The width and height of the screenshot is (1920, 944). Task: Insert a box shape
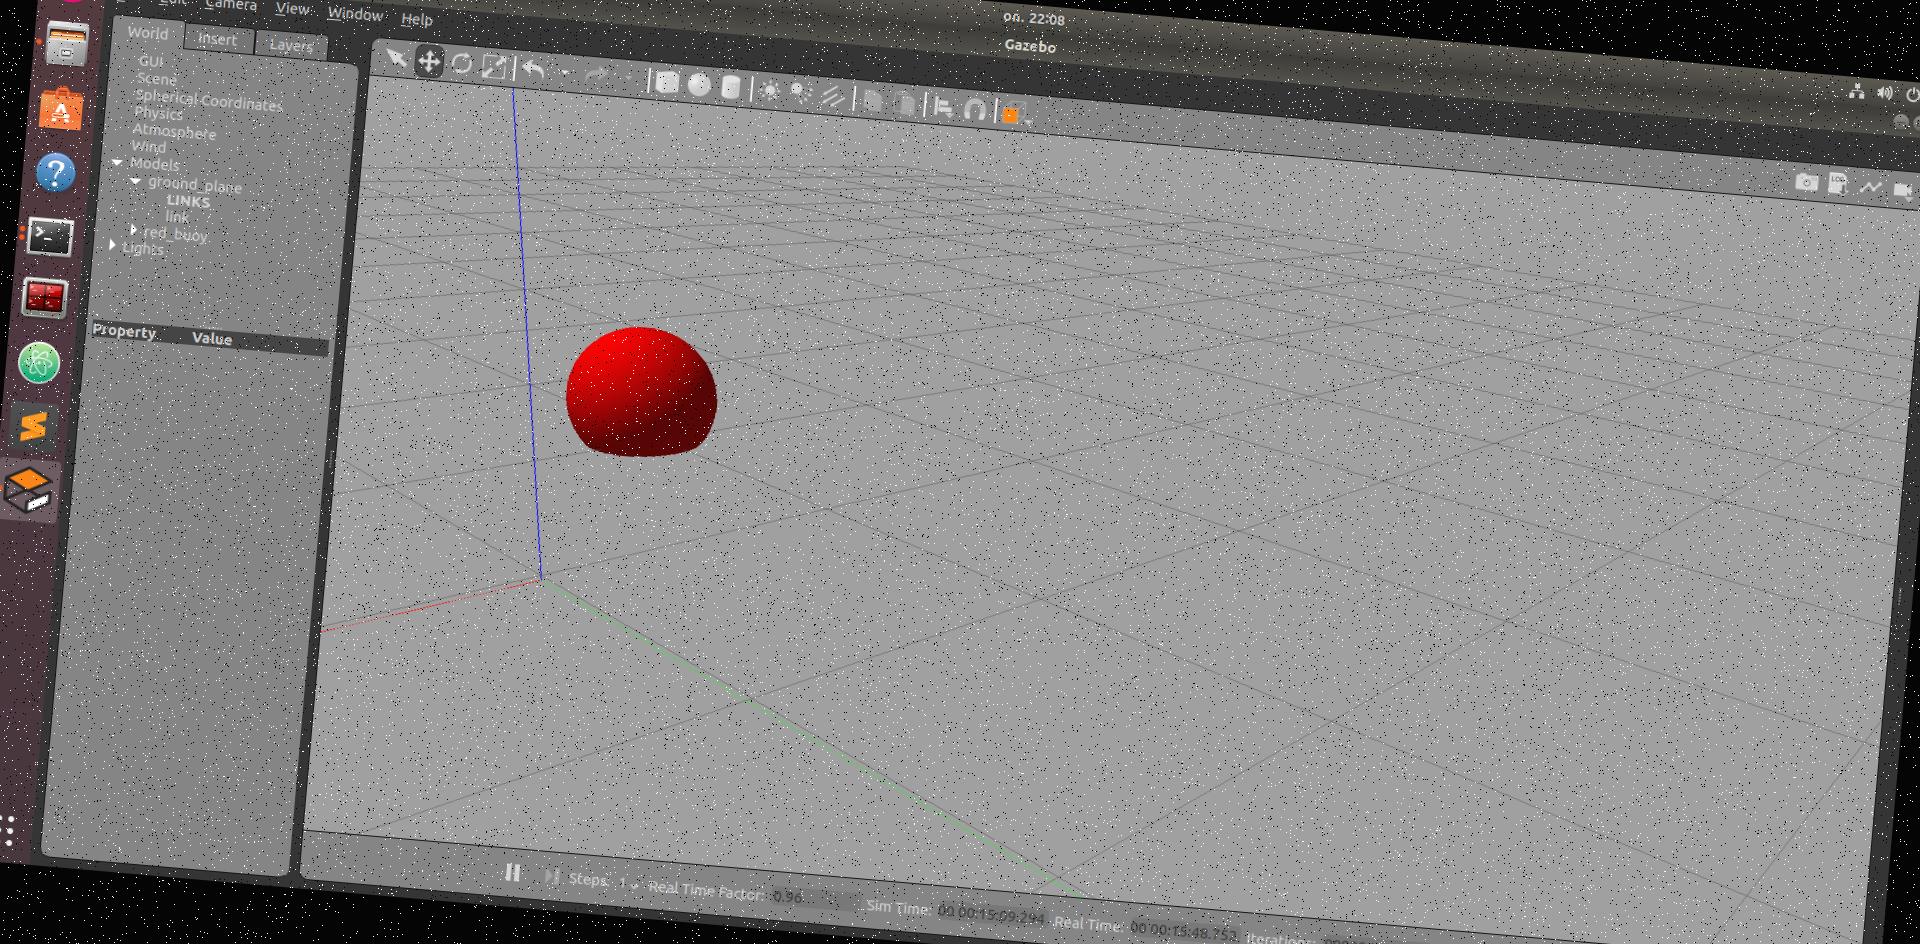668,83
